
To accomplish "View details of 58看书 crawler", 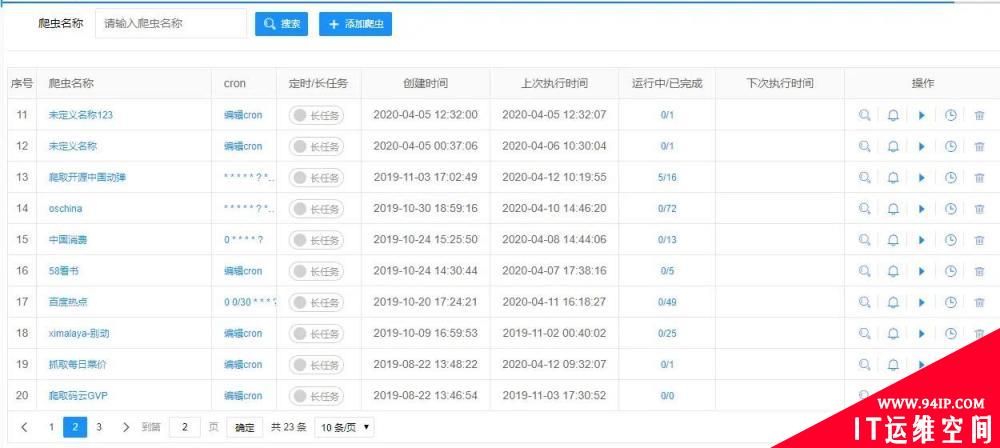I will tap(864, 271).
